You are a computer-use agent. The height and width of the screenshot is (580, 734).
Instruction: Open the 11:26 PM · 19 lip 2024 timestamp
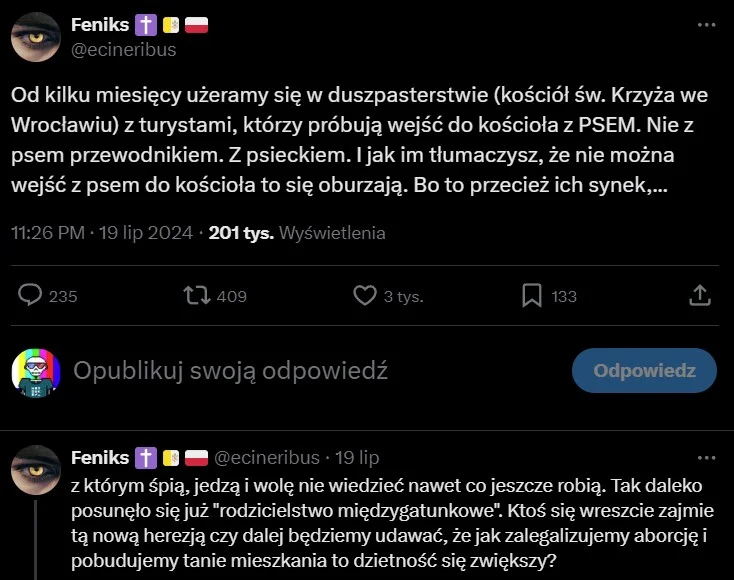102,233
